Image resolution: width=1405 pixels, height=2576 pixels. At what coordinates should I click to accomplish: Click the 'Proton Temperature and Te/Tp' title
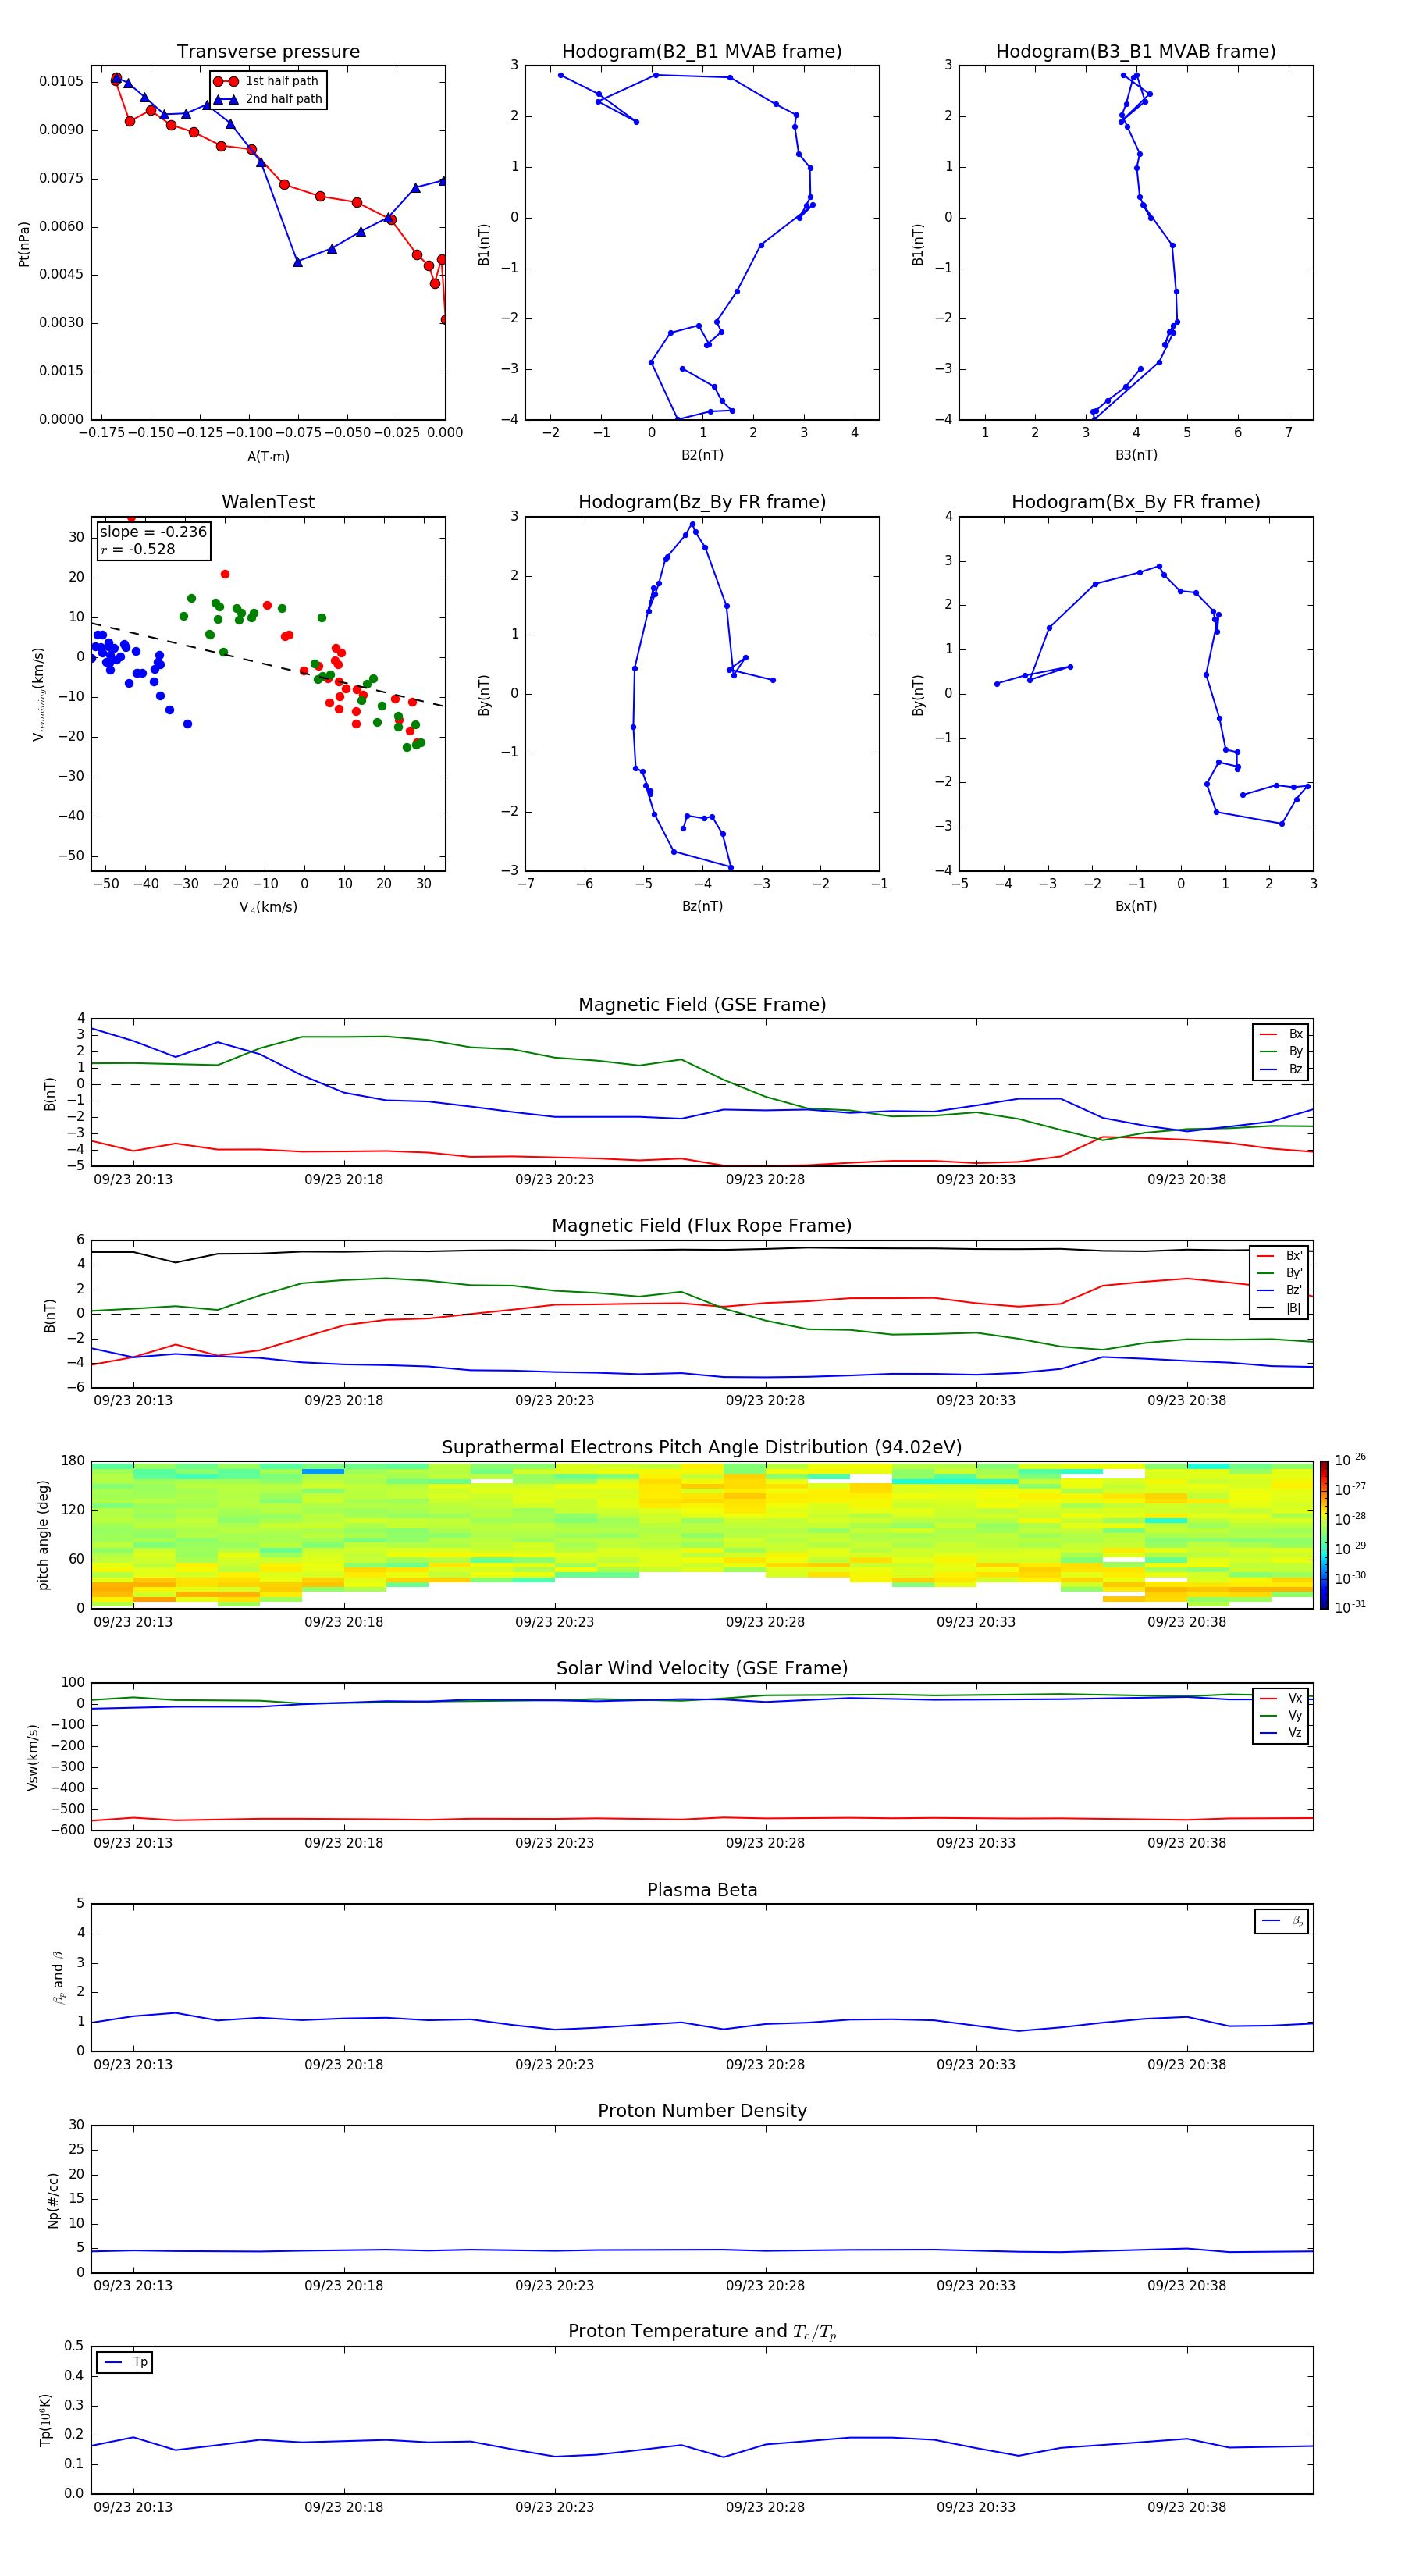(702, 2332)
